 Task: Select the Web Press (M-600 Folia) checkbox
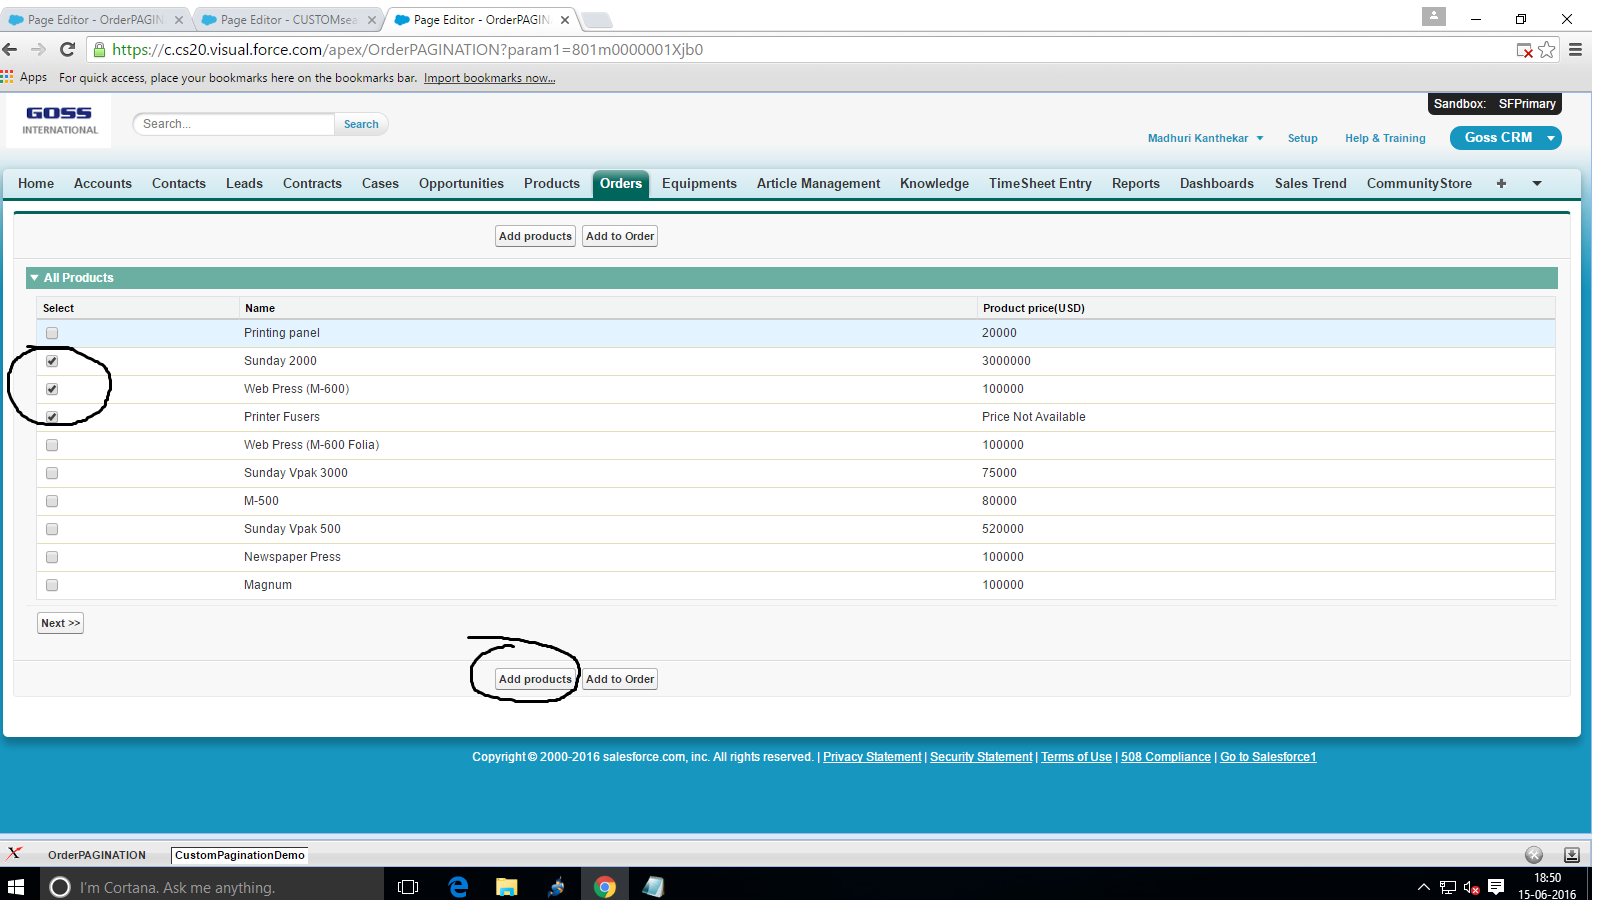[x=52, y=445]
